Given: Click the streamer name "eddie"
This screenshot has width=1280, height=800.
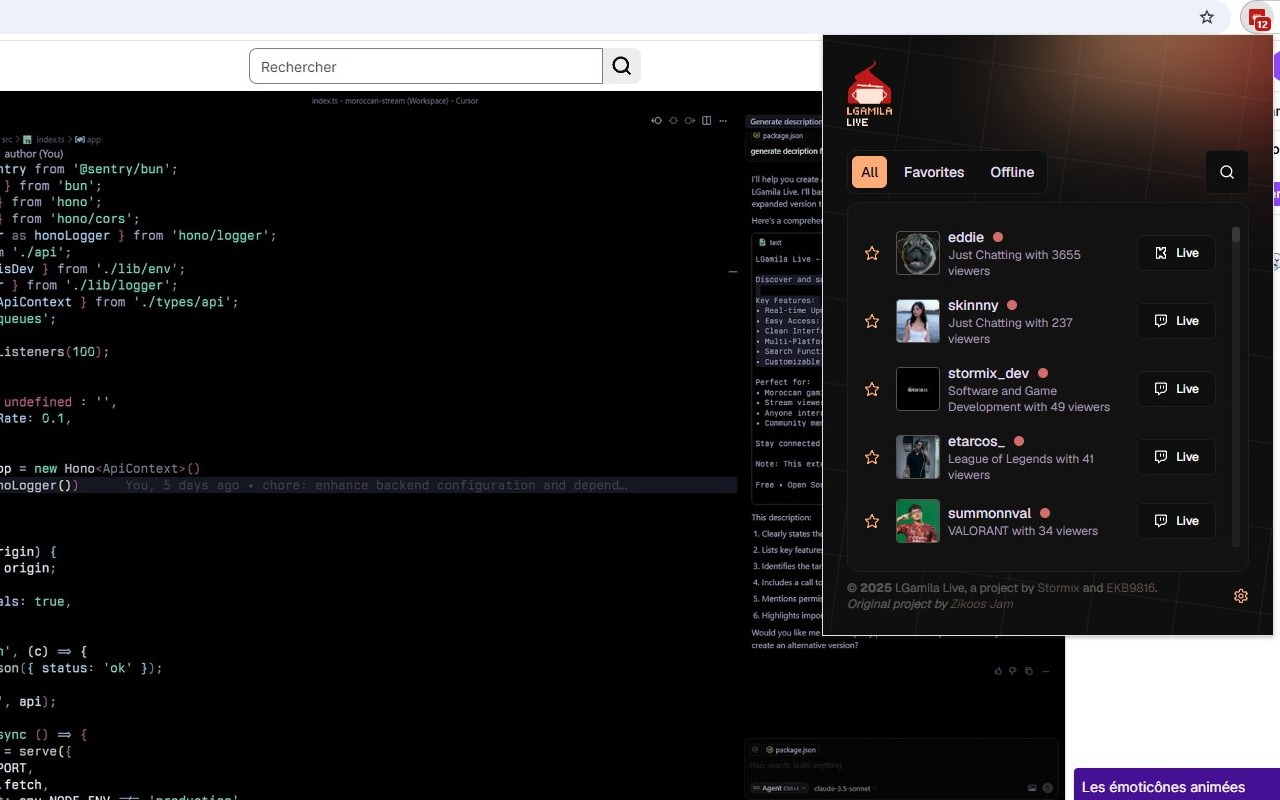Looking at the screenshot, I should pos(966,237).
